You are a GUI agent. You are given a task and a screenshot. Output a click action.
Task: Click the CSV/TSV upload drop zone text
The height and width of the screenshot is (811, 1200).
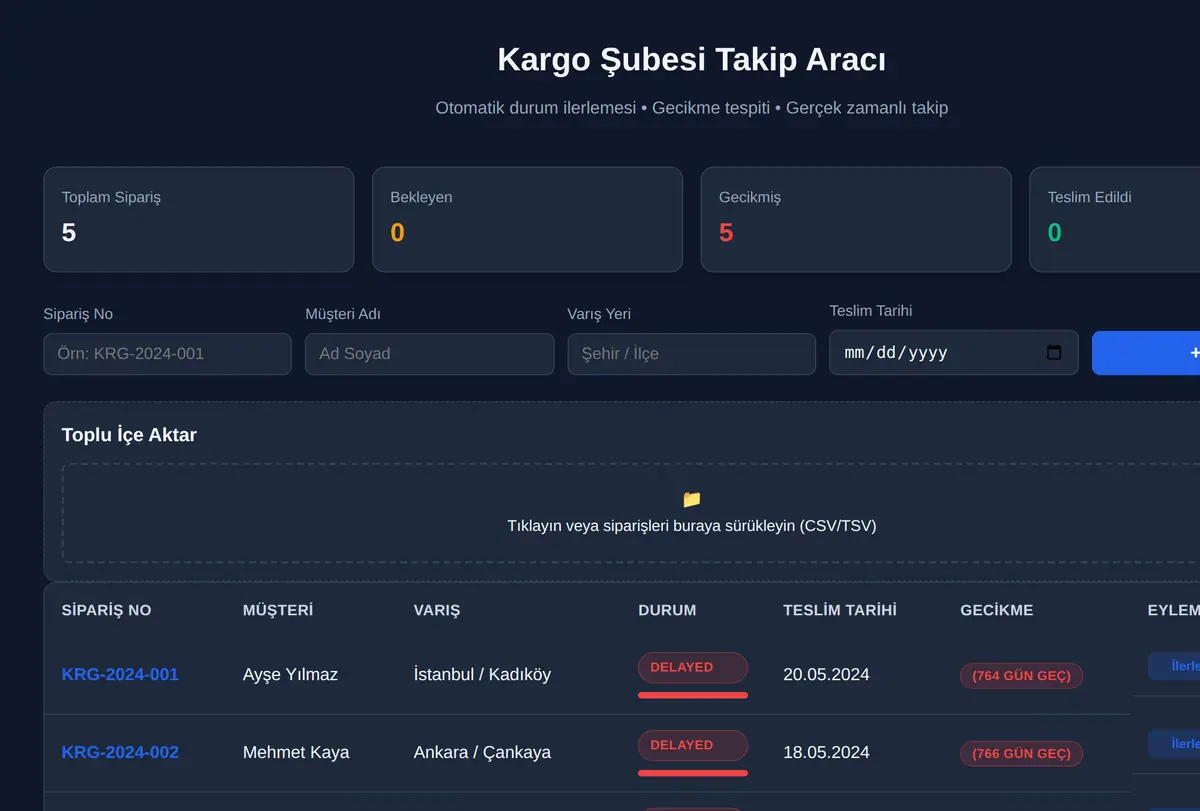tap(692, 525)
